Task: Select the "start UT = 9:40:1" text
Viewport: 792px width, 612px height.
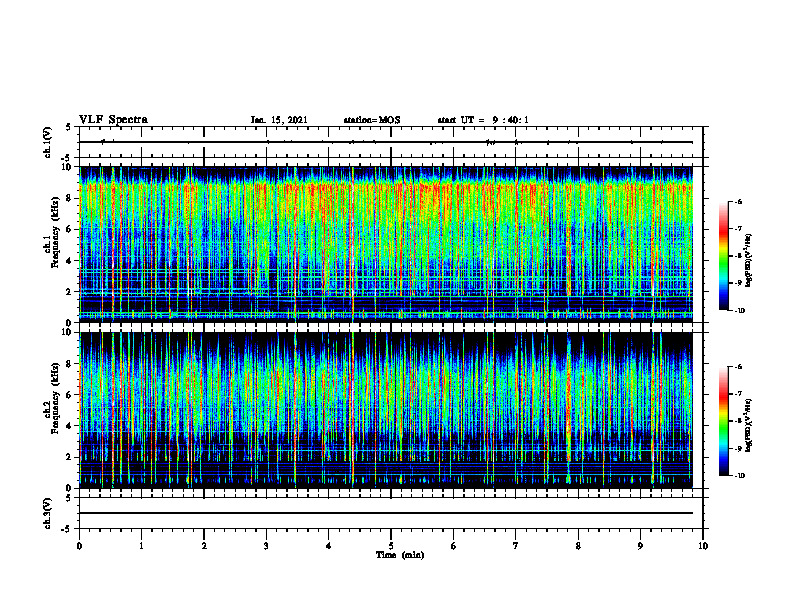Action: pyautogui.click(x=483, y=120)
